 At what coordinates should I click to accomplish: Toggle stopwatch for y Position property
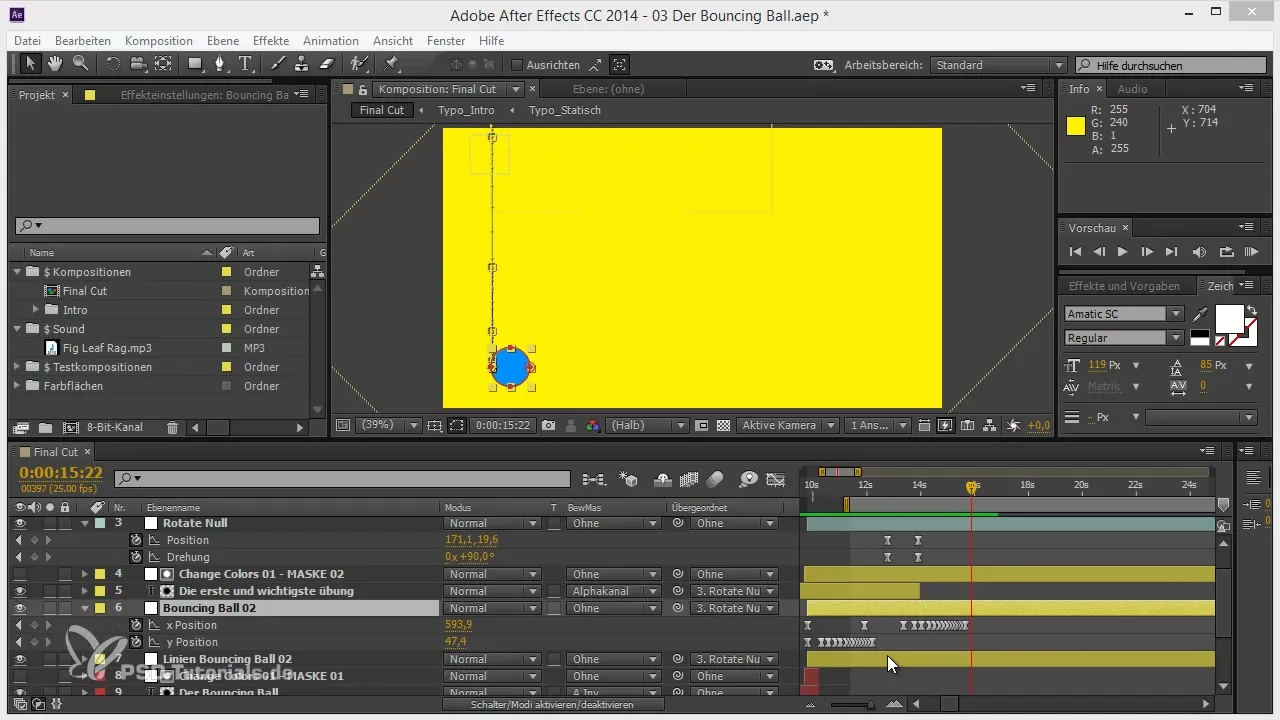pos(137,642)
